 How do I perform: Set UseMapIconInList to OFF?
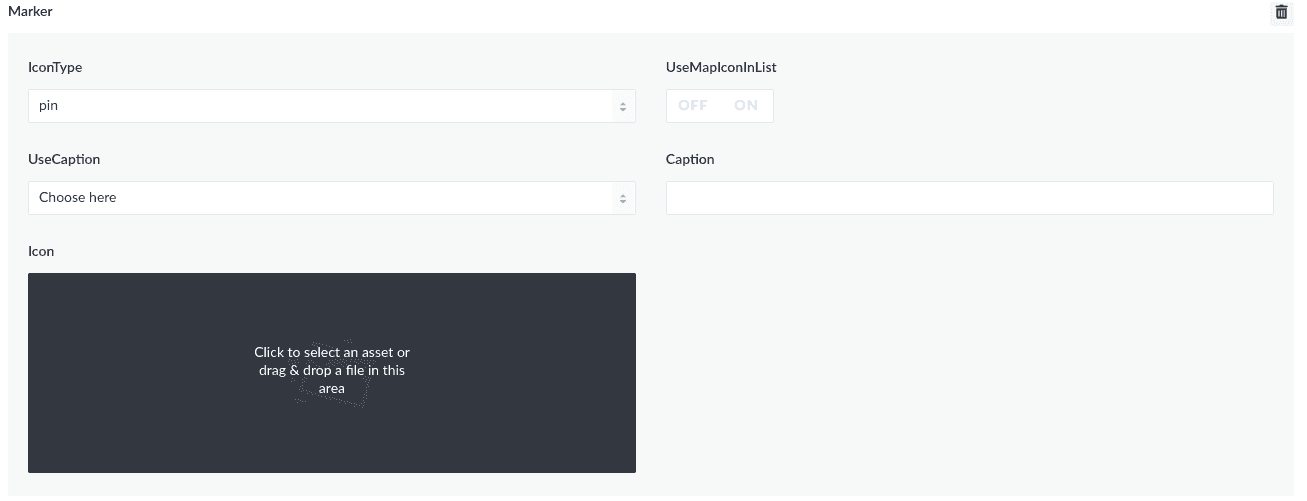(x=693, y=105)
